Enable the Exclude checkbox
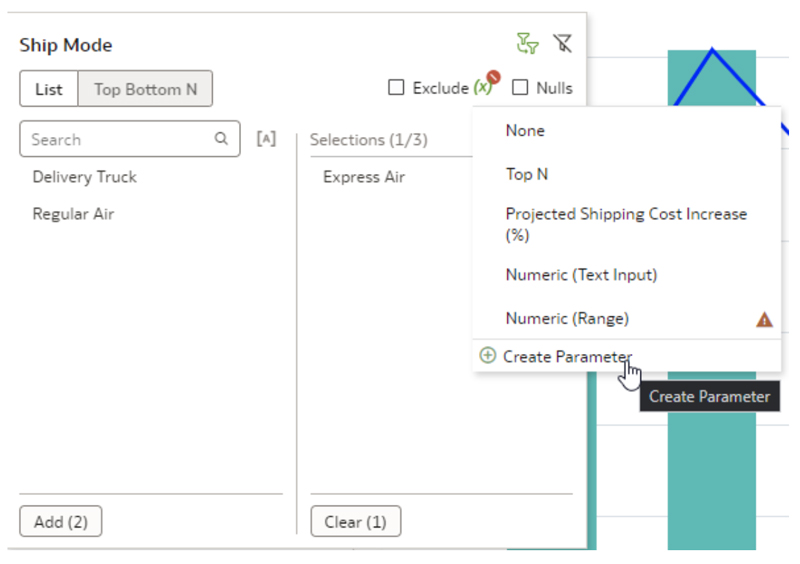This screenshot has width=800, height=564. (396, 88)
